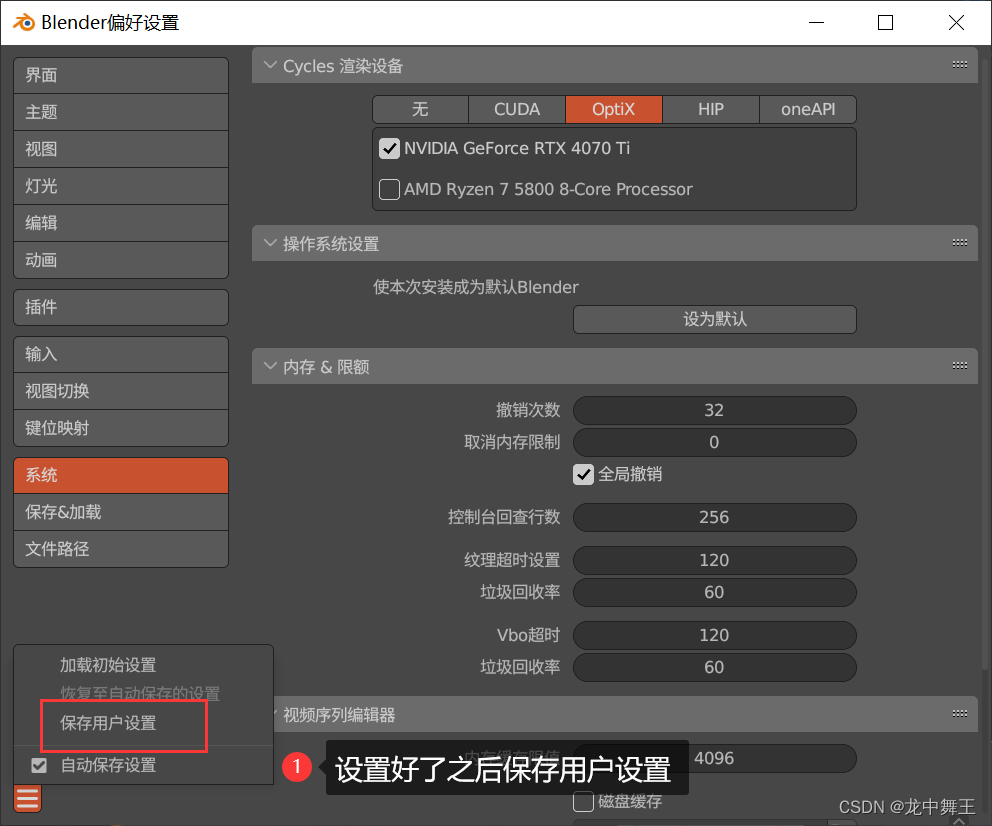Viewport: 992px width, 826px height.
Task: Toggle NVIDIA GeForce RTX 4070 Ti checkbox
Action: coord(389,149)
